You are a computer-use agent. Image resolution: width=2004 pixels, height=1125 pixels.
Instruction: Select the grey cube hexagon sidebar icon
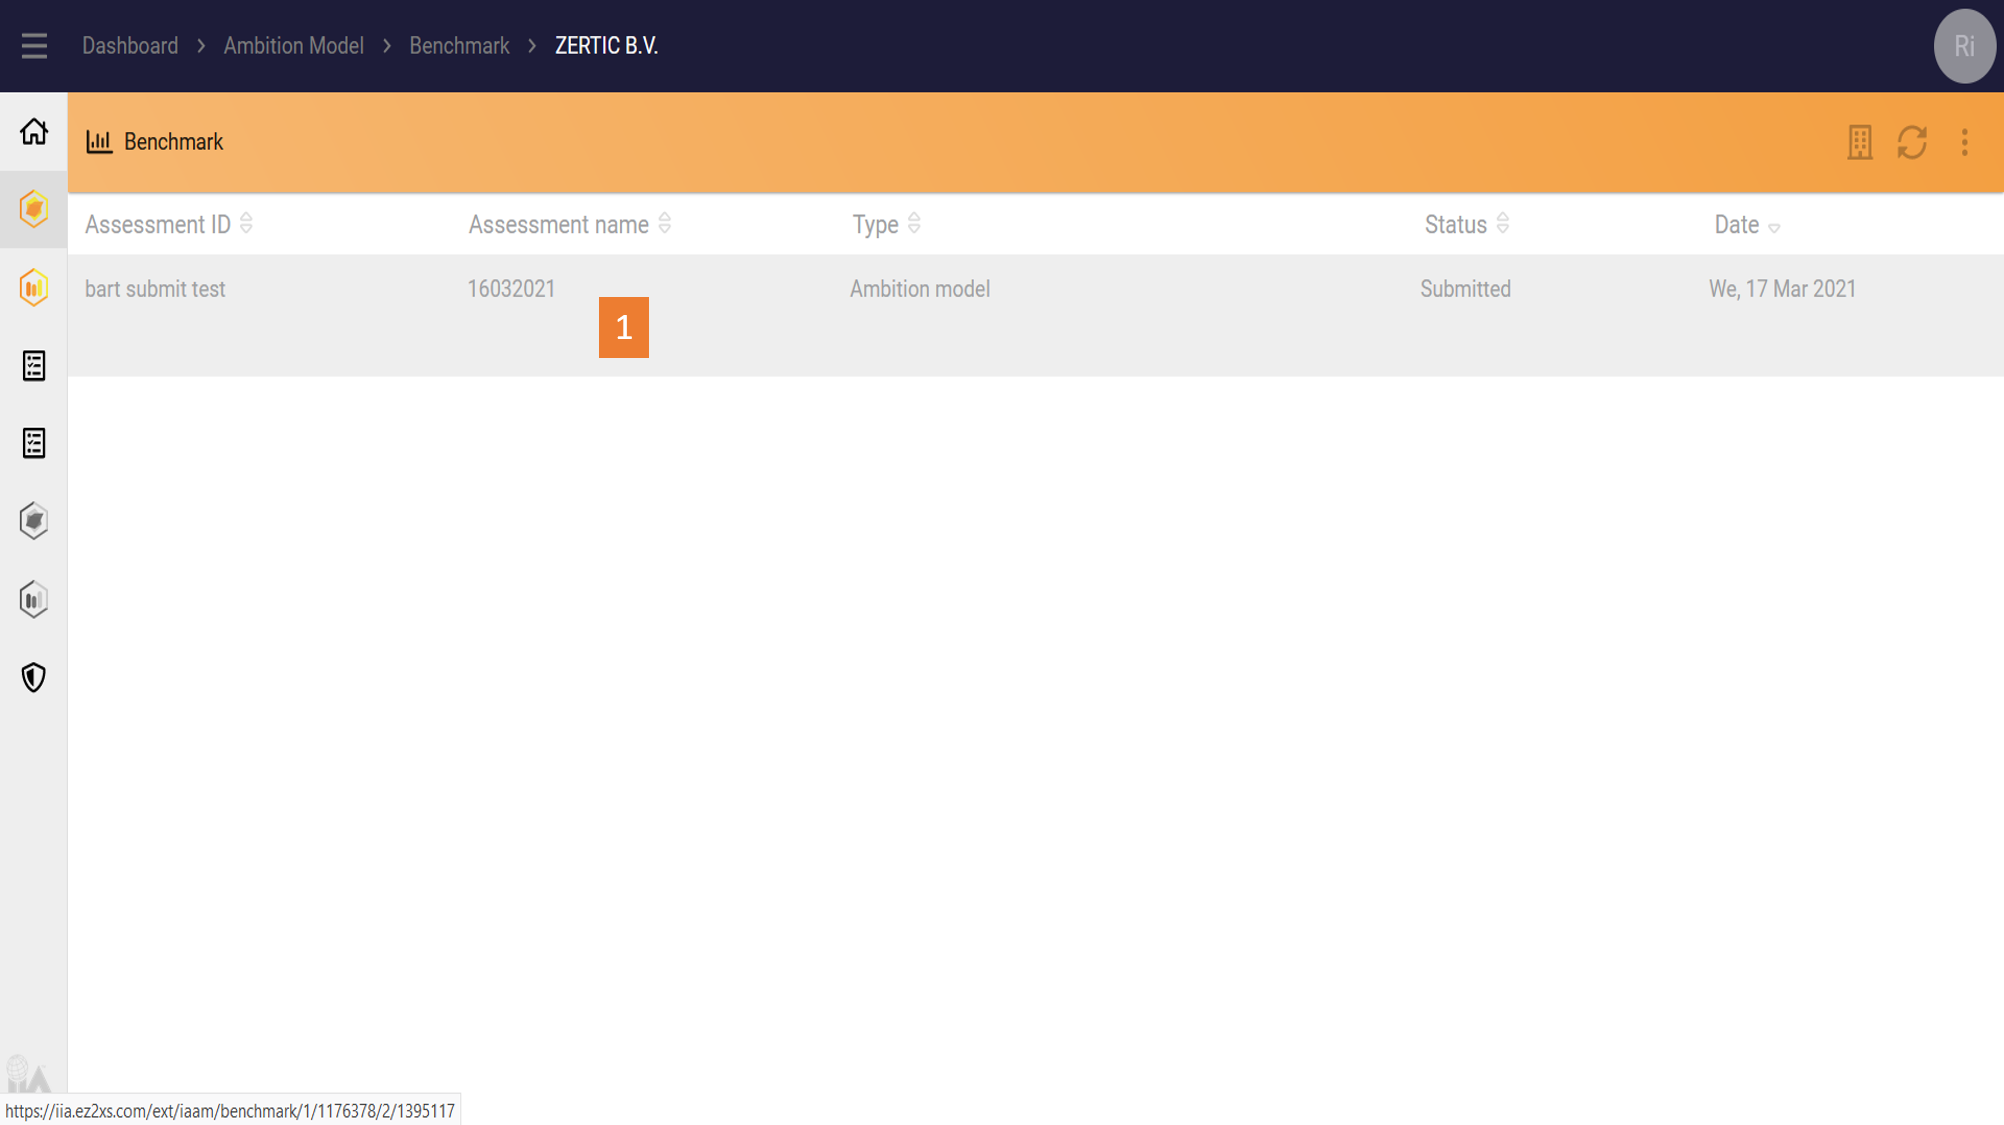(34, 521)
